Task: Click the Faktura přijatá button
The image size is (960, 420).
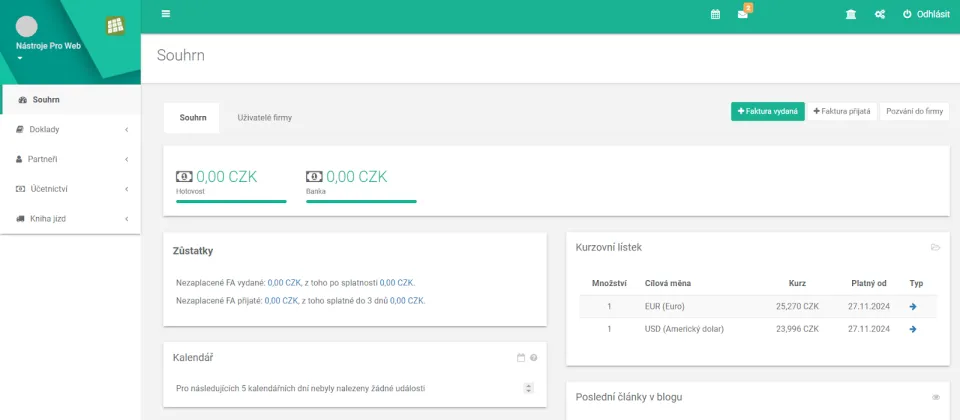Action: coord(842,111)
